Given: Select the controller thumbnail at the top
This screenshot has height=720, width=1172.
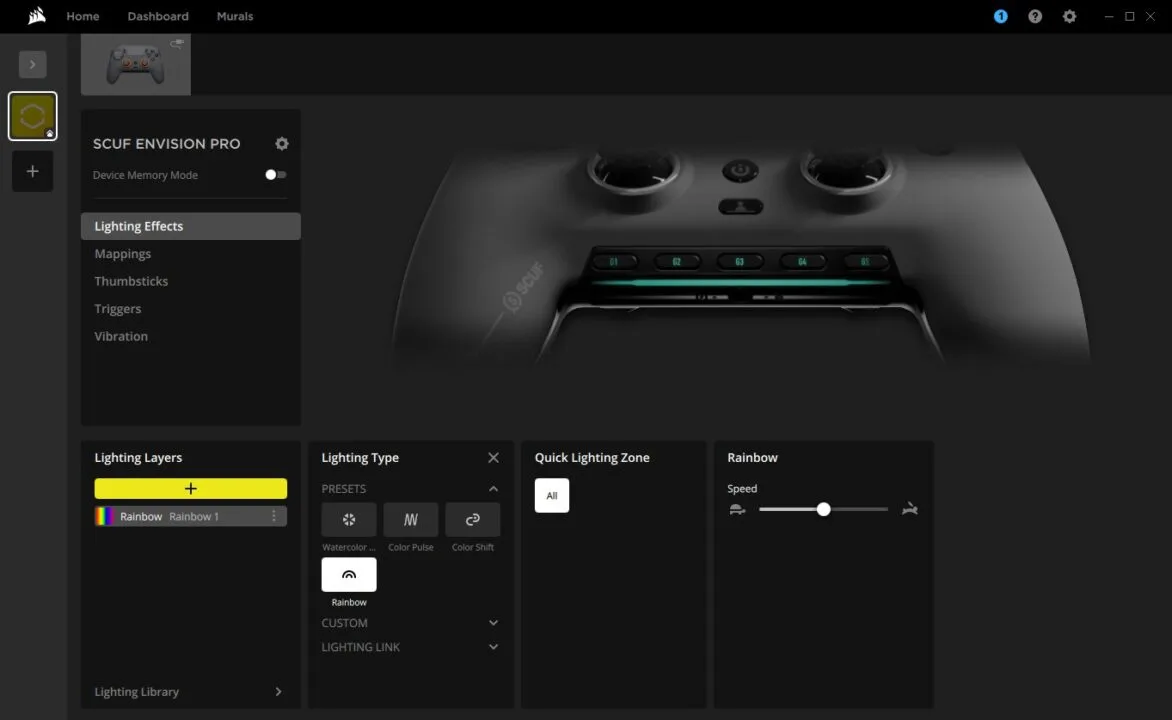Looking at the screenshot, I should (x=135, y=63).
